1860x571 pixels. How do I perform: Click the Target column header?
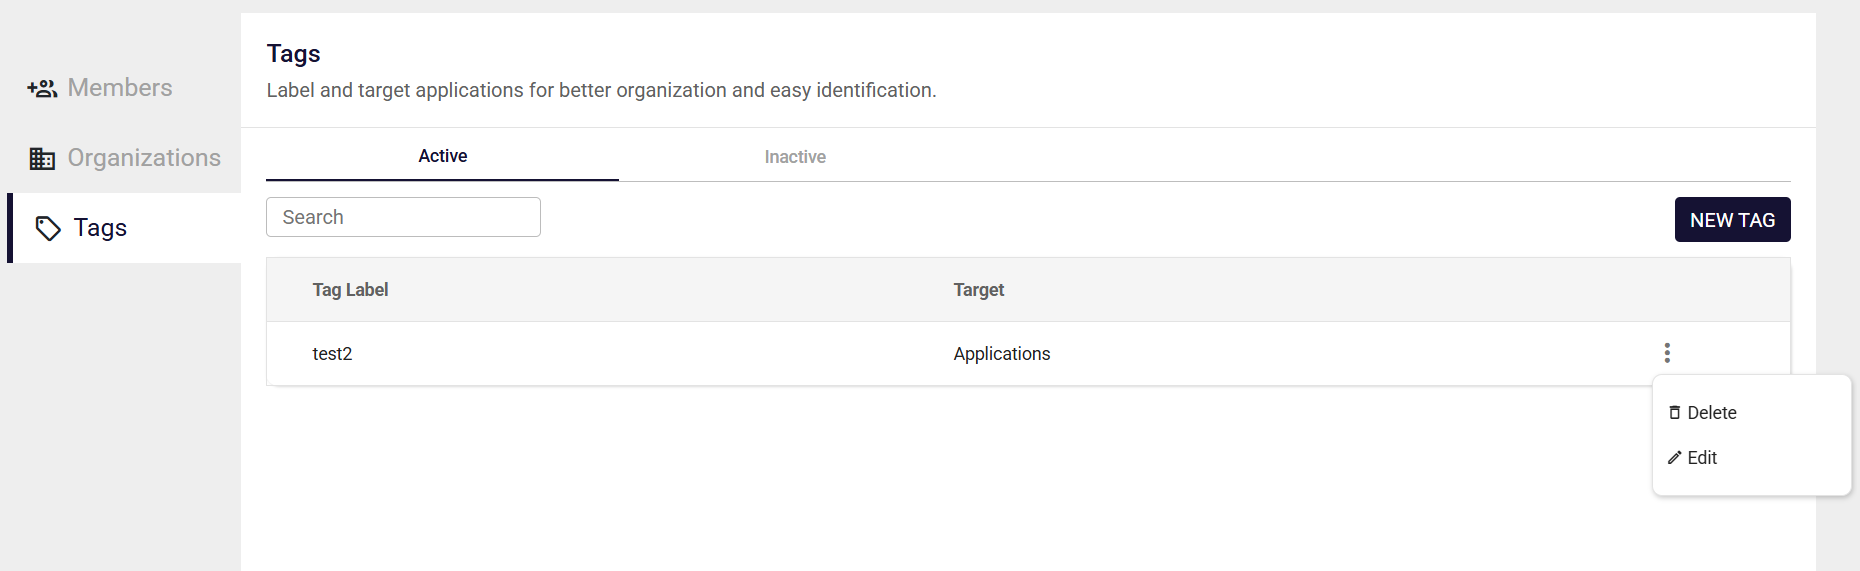coord(978,290)
